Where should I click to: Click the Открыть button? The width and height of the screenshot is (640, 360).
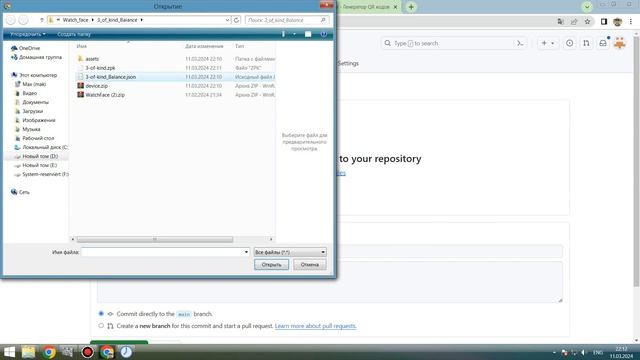click(271, 264)
